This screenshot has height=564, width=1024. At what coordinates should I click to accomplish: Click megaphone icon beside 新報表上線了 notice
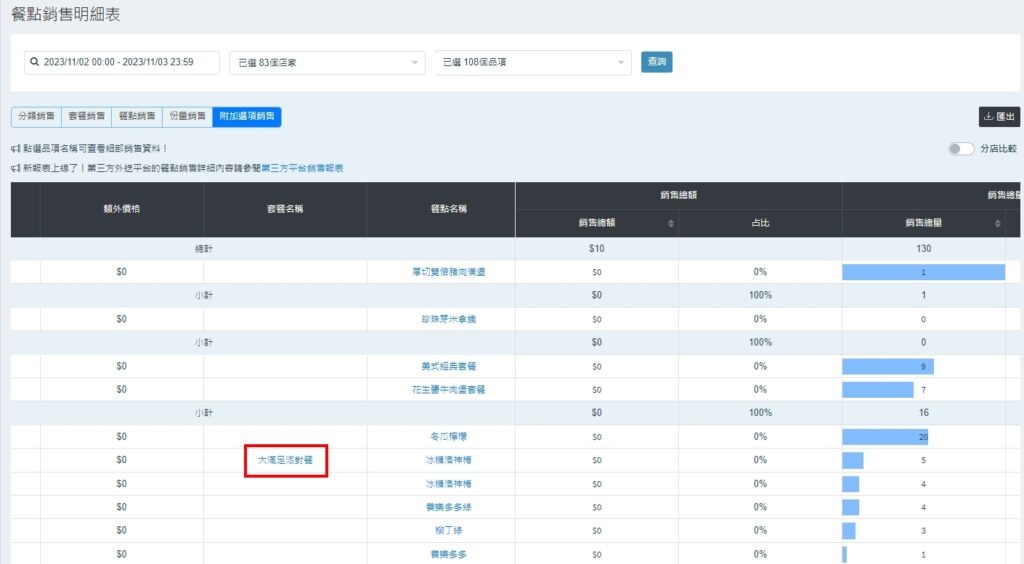point(16,168)
